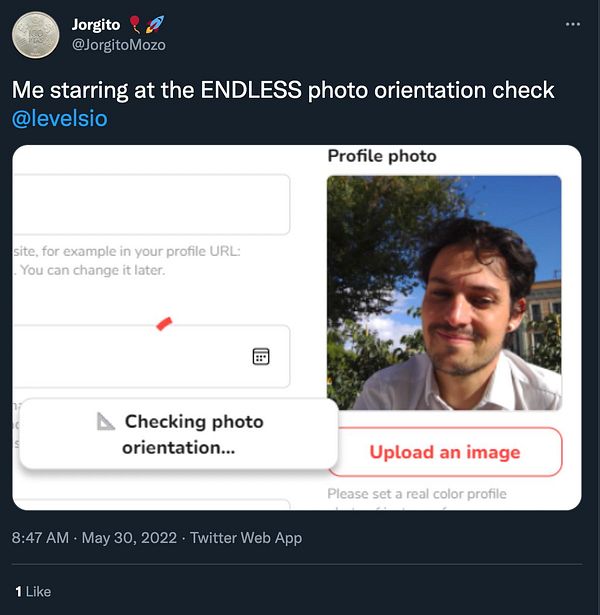Click the calendar icon in the date field

tap(261, 357)
